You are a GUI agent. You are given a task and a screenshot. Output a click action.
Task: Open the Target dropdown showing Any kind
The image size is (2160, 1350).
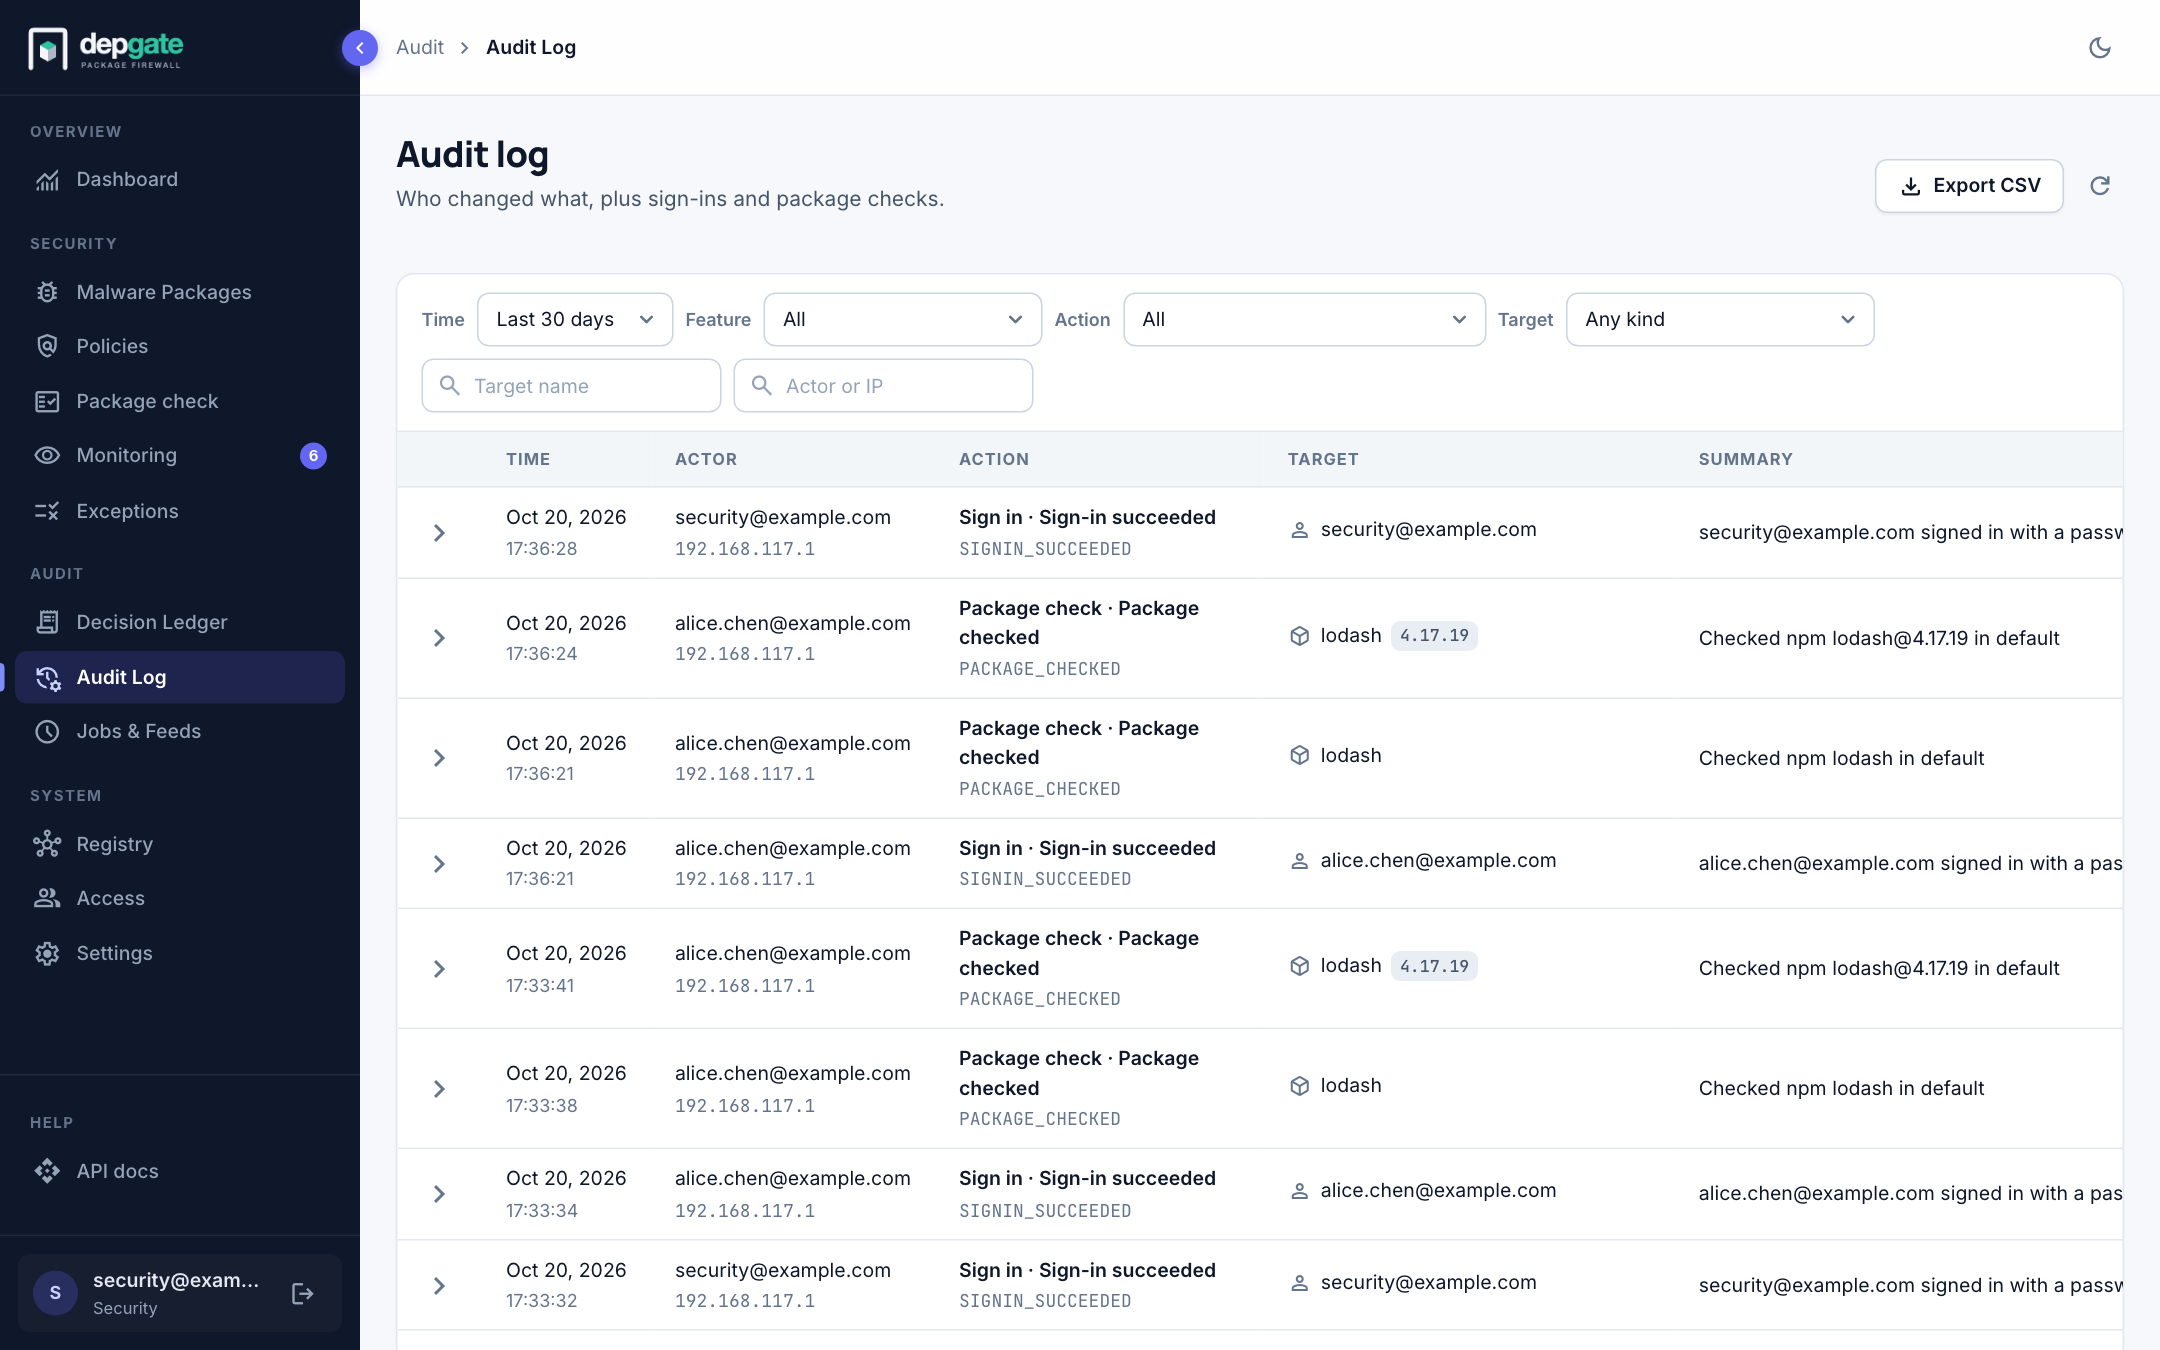coord(1720,319)
